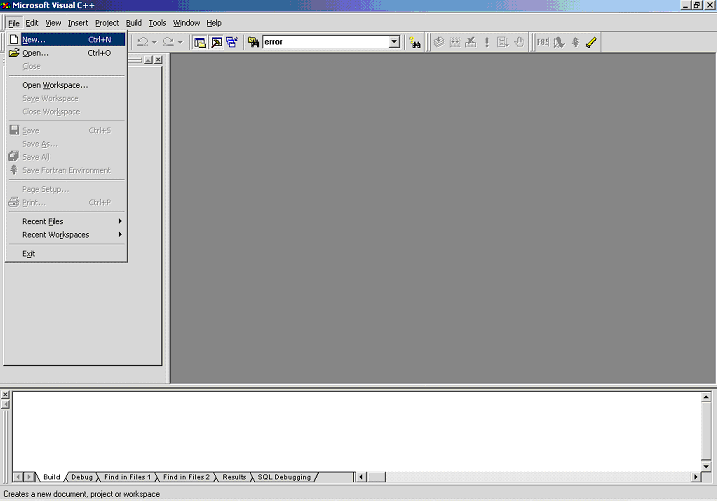Click the Find in Files icon
This screenshot has height=501, width=718.
[x=254, y=42]
